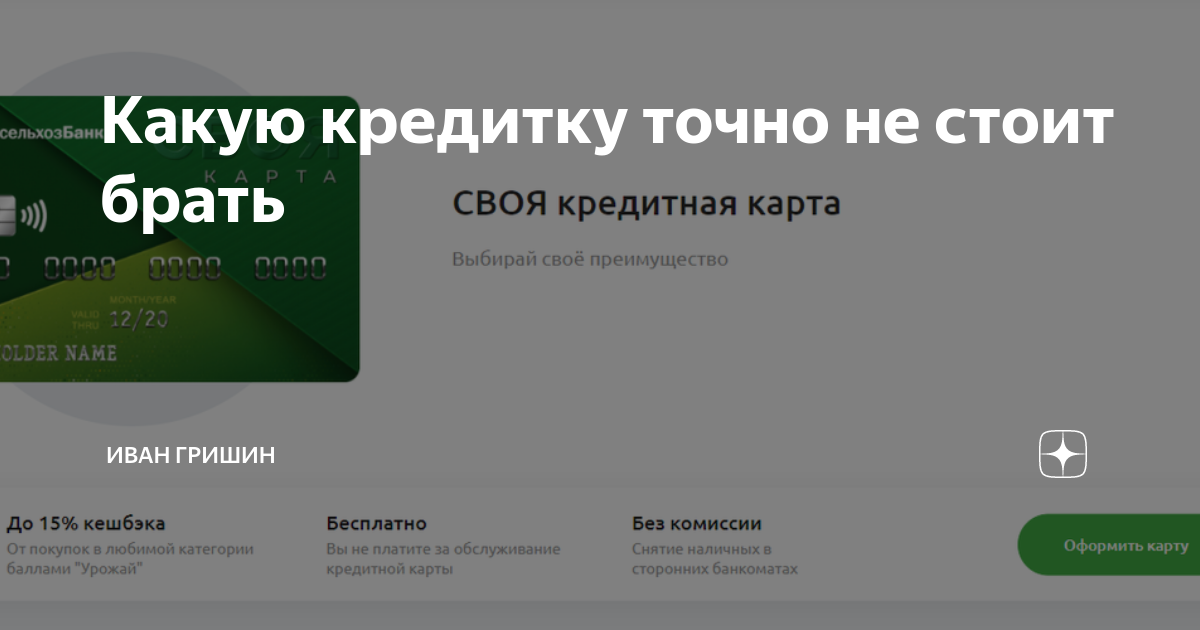Open the ИВАН ГРИШИН author profile
Screen dimensions: 1200x630
[188, 455]
